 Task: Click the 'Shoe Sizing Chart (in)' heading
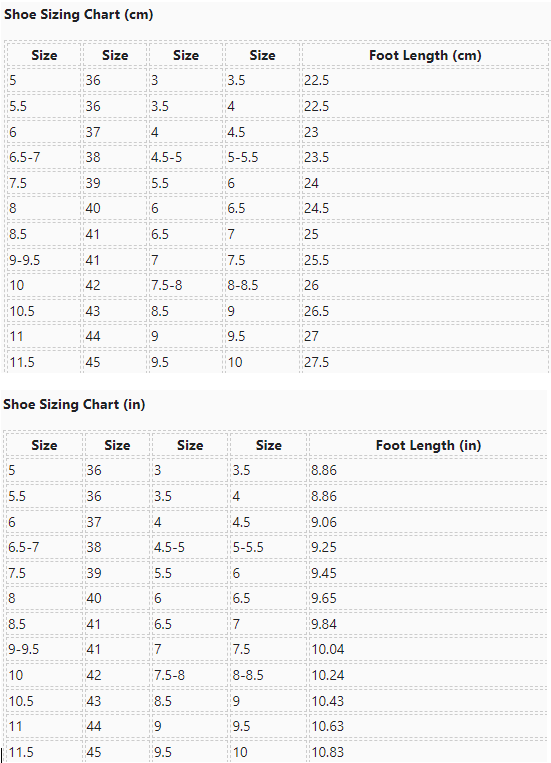[74, 404]
